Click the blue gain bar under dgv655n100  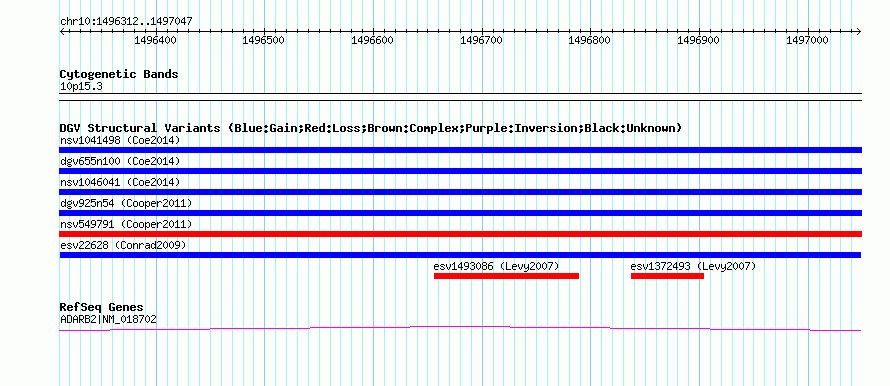[x=460, y=171]
